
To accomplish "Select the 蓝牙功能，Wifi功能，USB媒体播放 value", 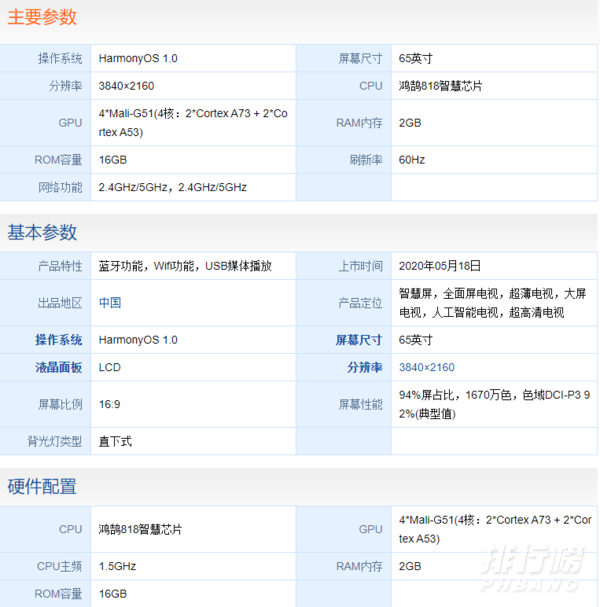I will pyautogui.click(x=185, y=266).
